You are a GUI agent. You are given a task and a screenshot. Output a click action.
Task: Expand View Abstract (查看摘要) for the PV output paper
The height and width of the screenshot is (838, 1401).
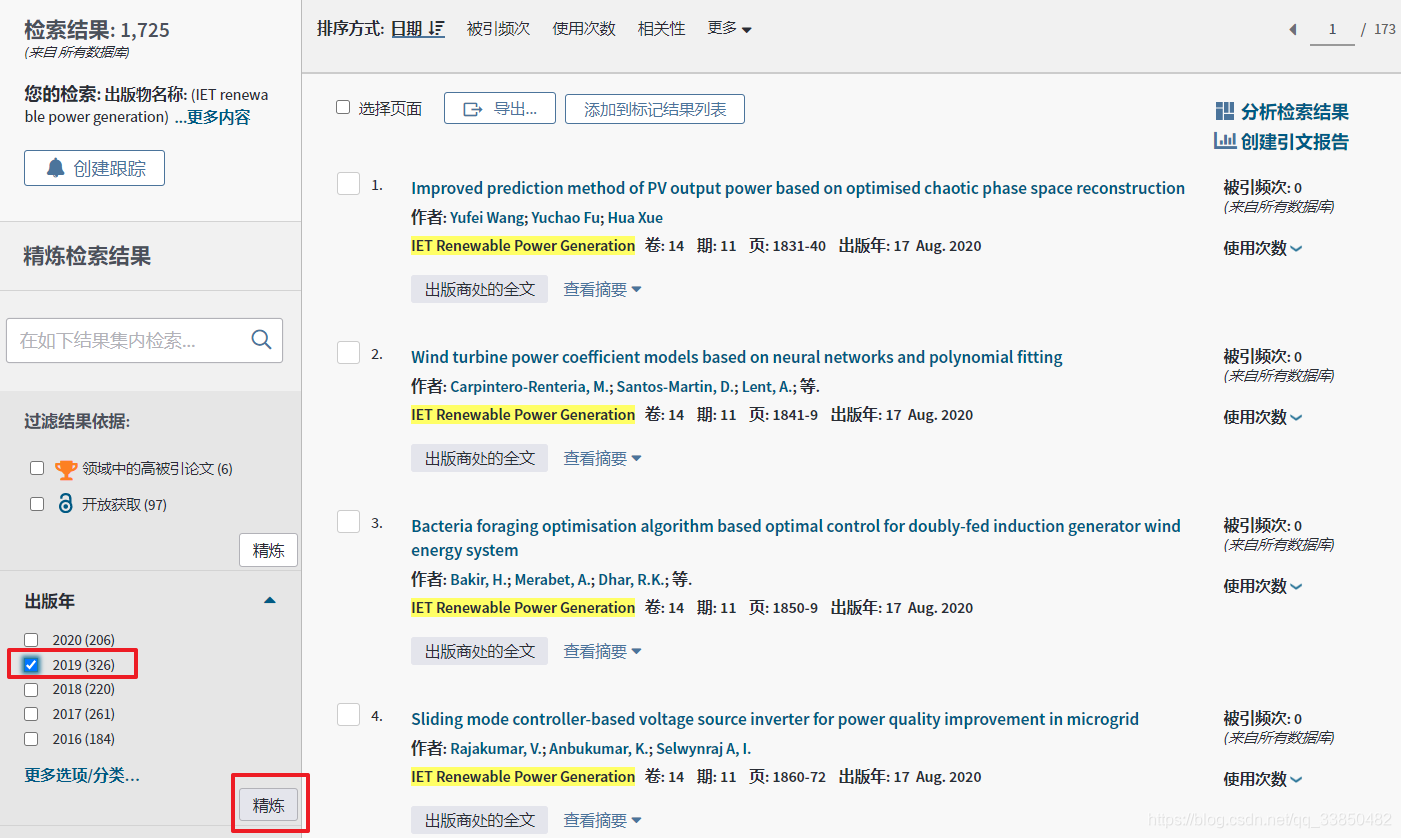pos(602,289)
